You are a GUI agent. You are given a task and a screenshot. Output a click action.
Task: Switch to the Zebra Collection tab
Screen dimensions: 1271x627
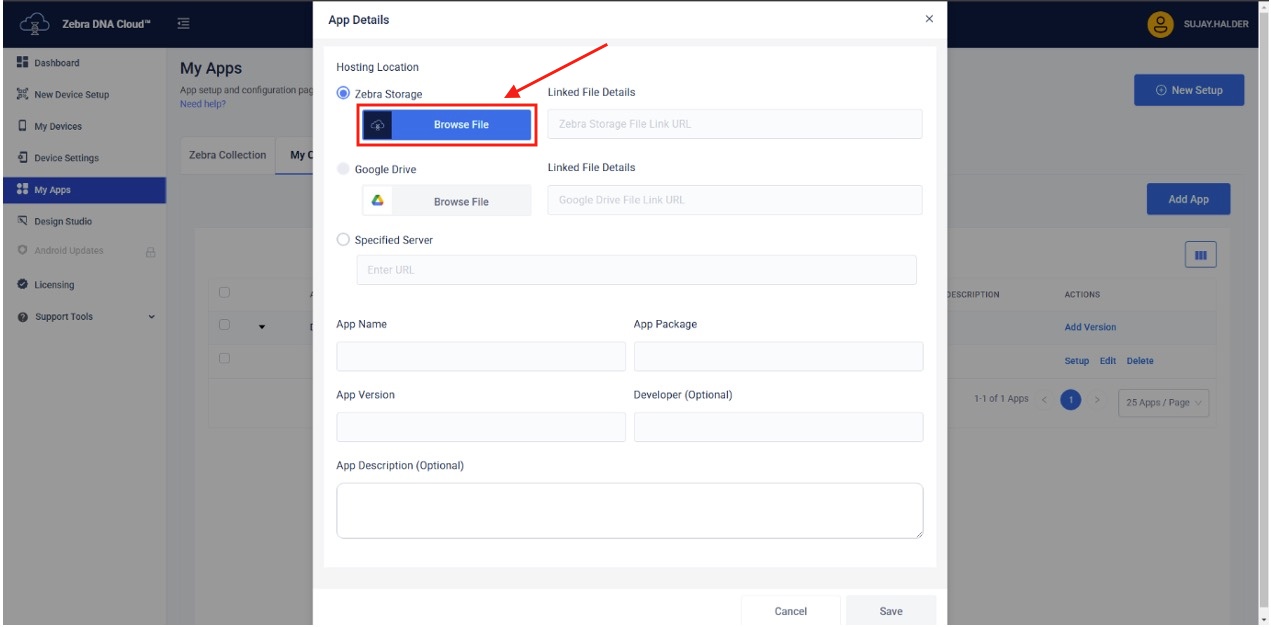click(x=228, y=155)
